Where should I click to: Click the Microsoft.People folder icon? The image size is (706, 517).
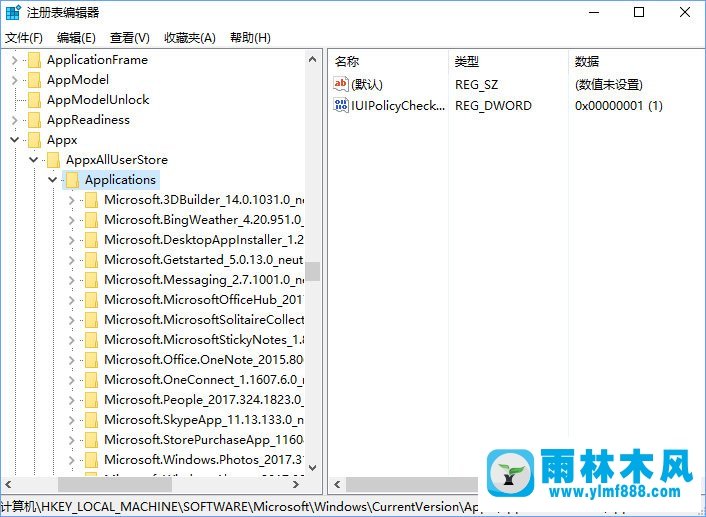91,399
